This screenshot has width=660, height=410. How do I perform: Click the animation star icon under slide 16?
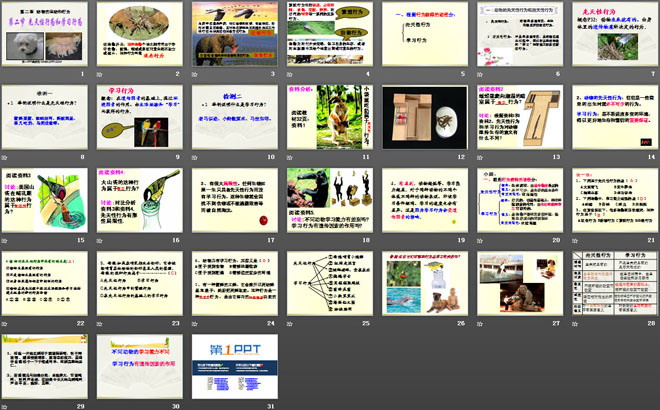(x=100, y=241)
